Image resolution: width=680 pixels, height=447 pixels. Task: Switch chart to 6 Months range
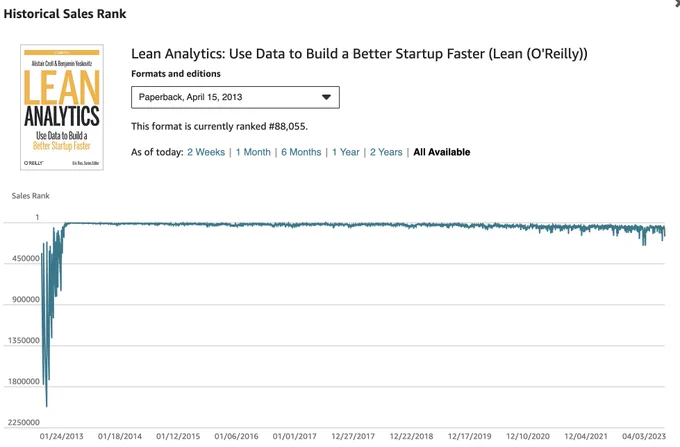[301, 152]
